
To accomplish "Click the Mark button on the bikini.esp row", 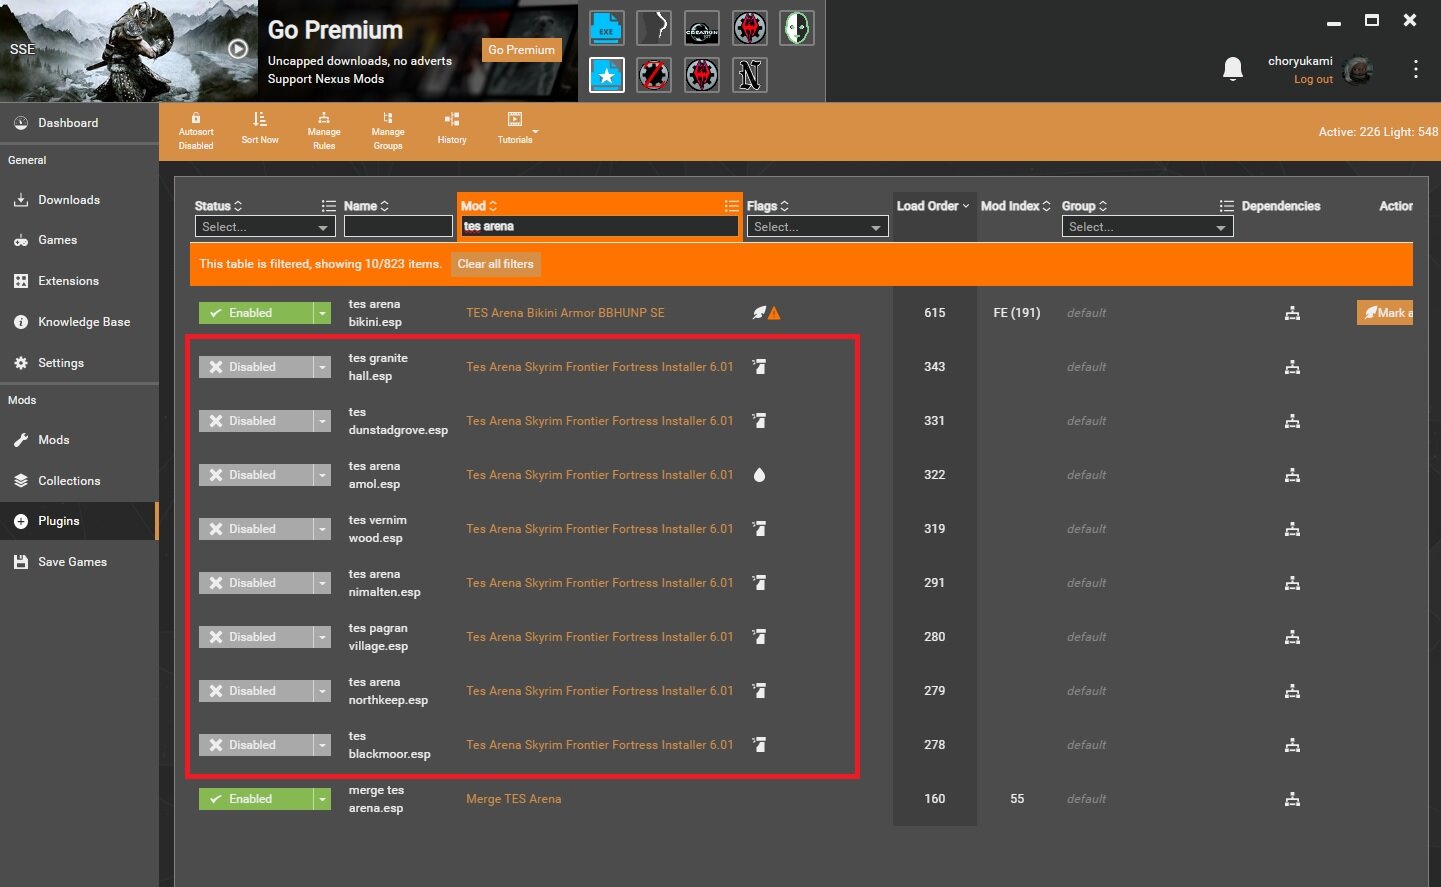I will [x=1385, y=313].
